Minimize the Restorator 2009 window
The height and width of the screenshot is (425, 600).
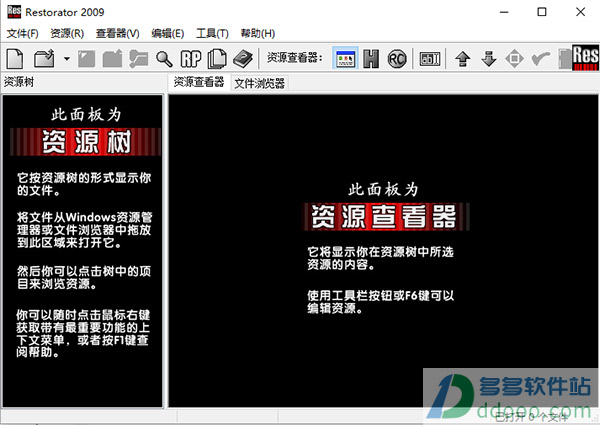pos(504,12)
